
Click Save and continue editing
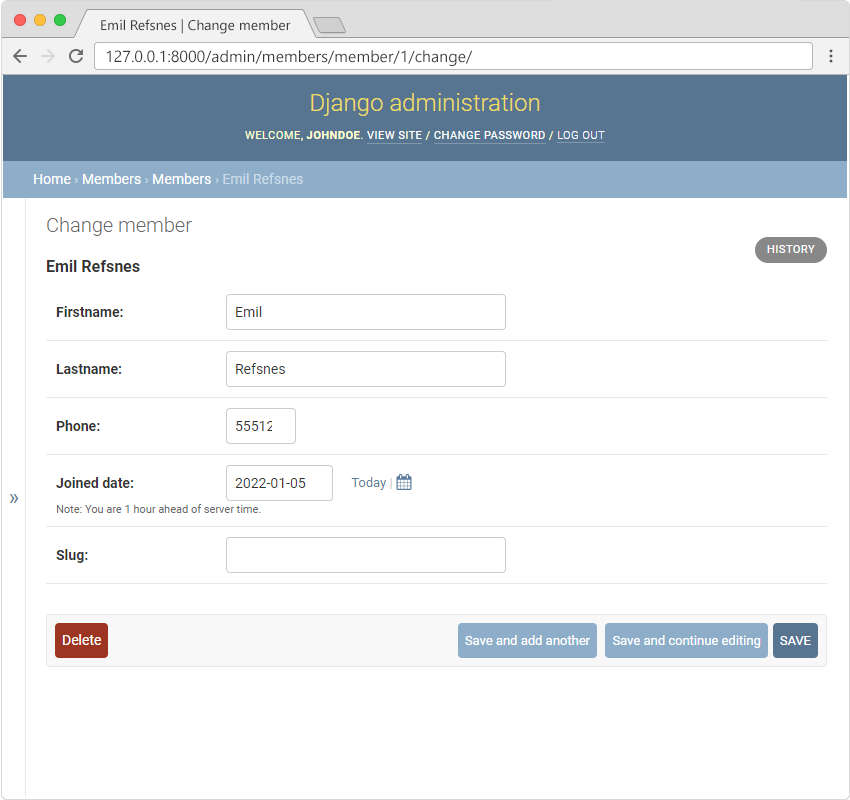(686, 640)
